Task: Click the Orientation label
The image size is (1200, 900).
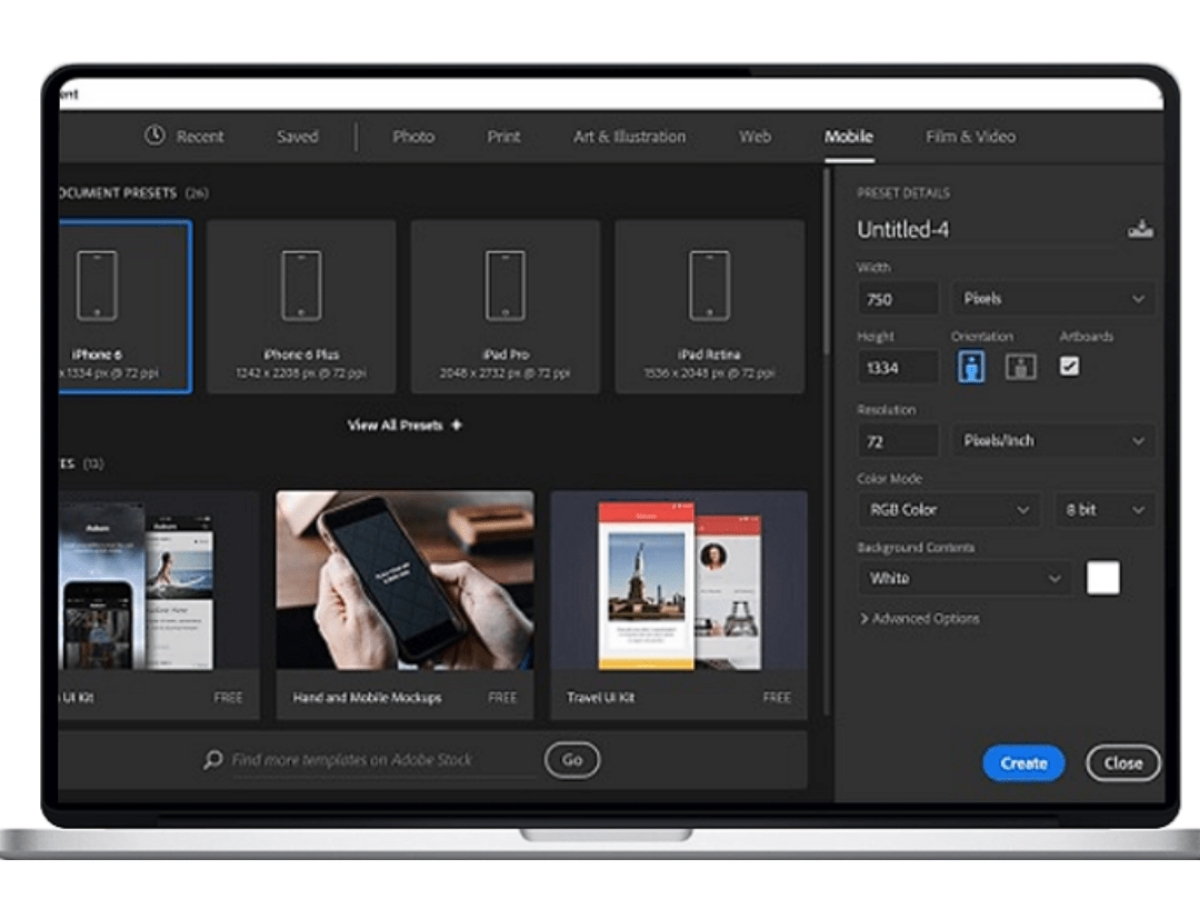Action: click(982, 337)
